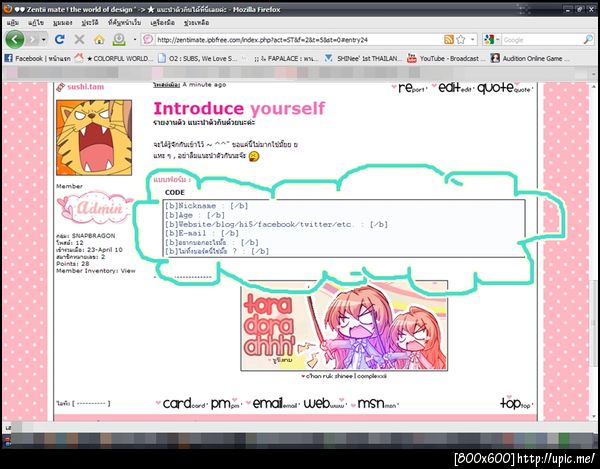This screenshot has width=600, height=469.
Task: Reload the page with the refresh icon
Action: pos(60,39)
